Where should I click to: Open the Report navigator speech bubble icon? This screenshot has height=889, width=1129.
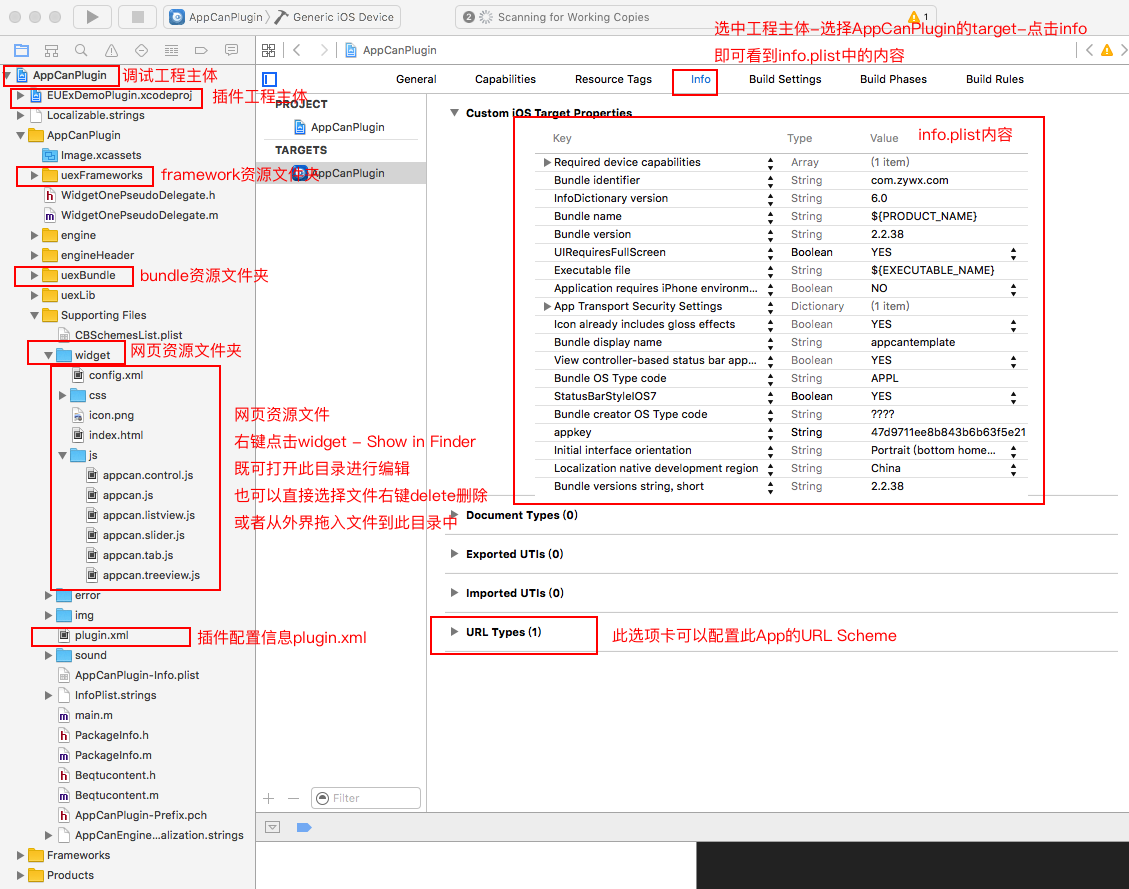click(231, 50)
